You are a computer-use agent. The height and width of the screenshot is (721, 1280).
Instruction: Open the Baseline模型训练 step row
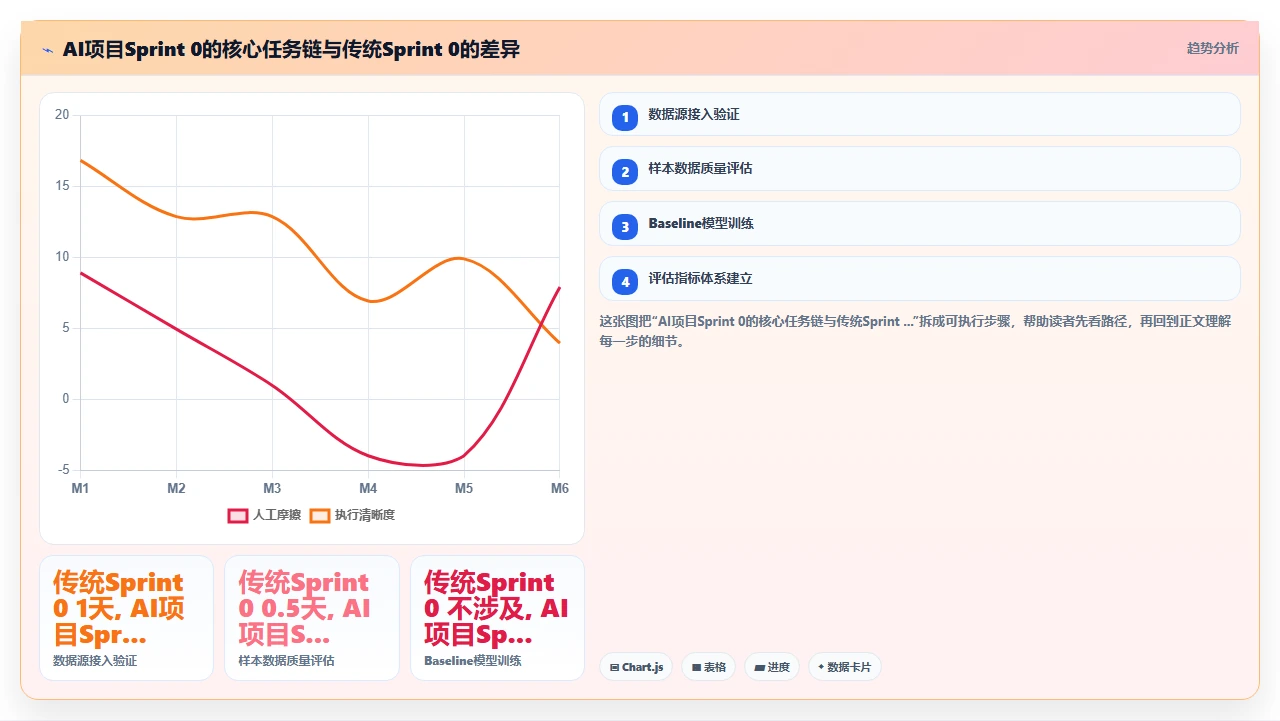(919, 224)
